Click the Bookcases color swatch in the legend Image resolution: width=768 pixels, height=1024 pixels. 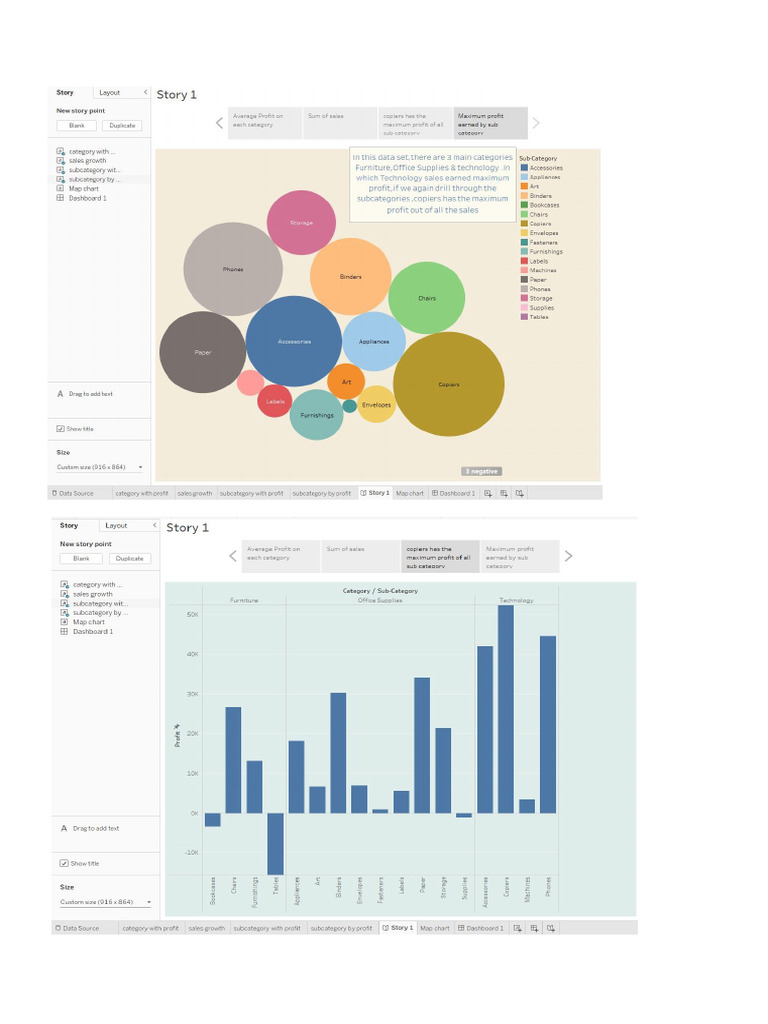(x=524, y=205)
